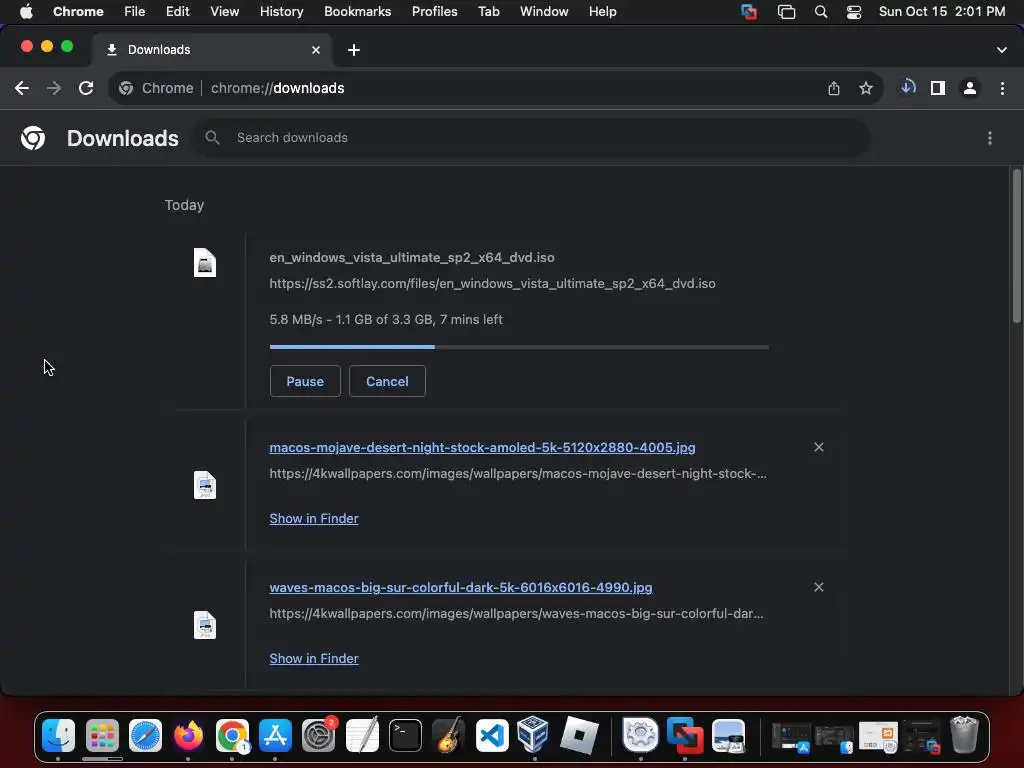The image size is (1024, 768).
Task: Click the ISO download progress bar
Action: [x=519, y=347]
